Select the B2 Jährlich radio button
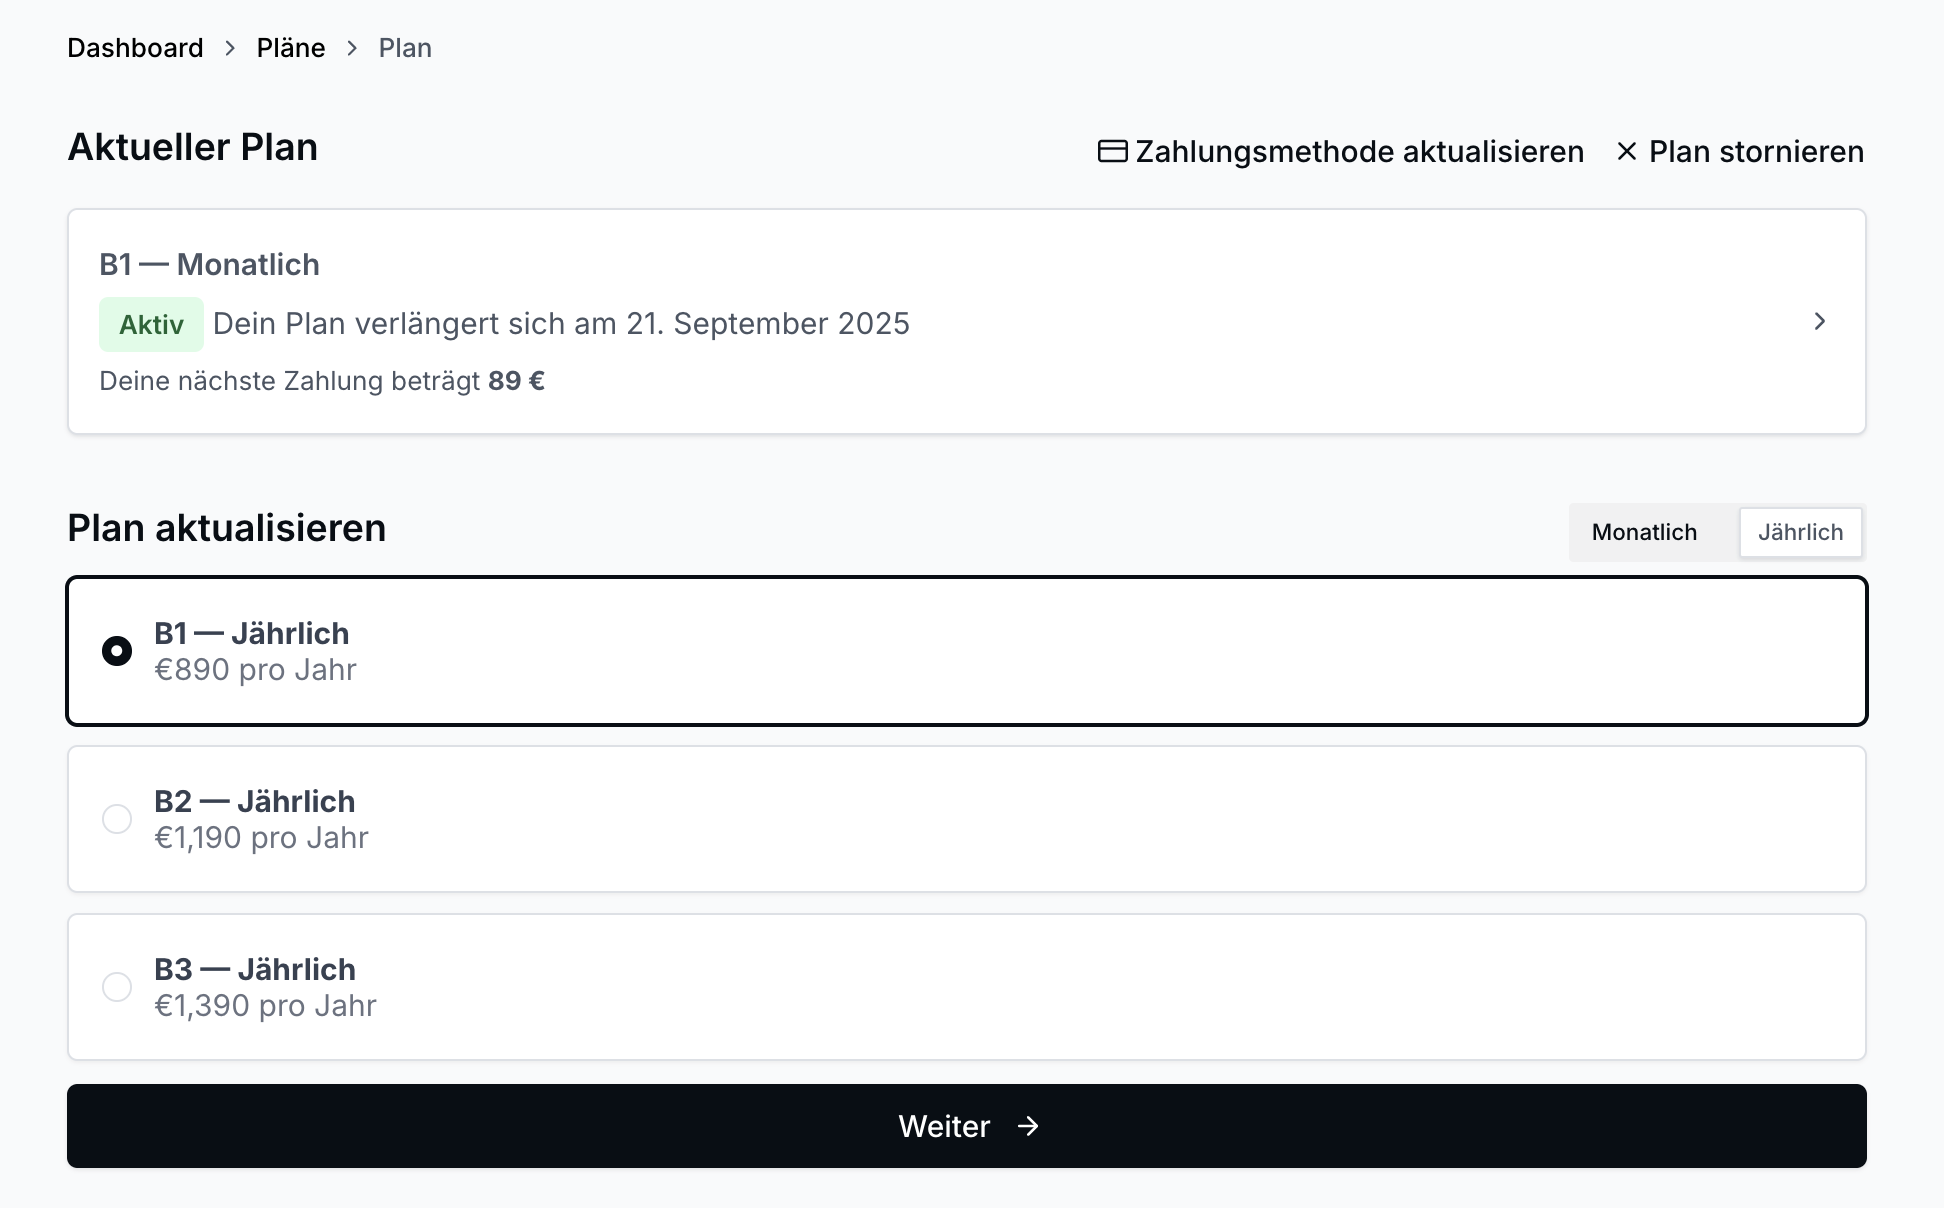The height and width of the screenshot is (1208, 1944). (x=117, y=819)
